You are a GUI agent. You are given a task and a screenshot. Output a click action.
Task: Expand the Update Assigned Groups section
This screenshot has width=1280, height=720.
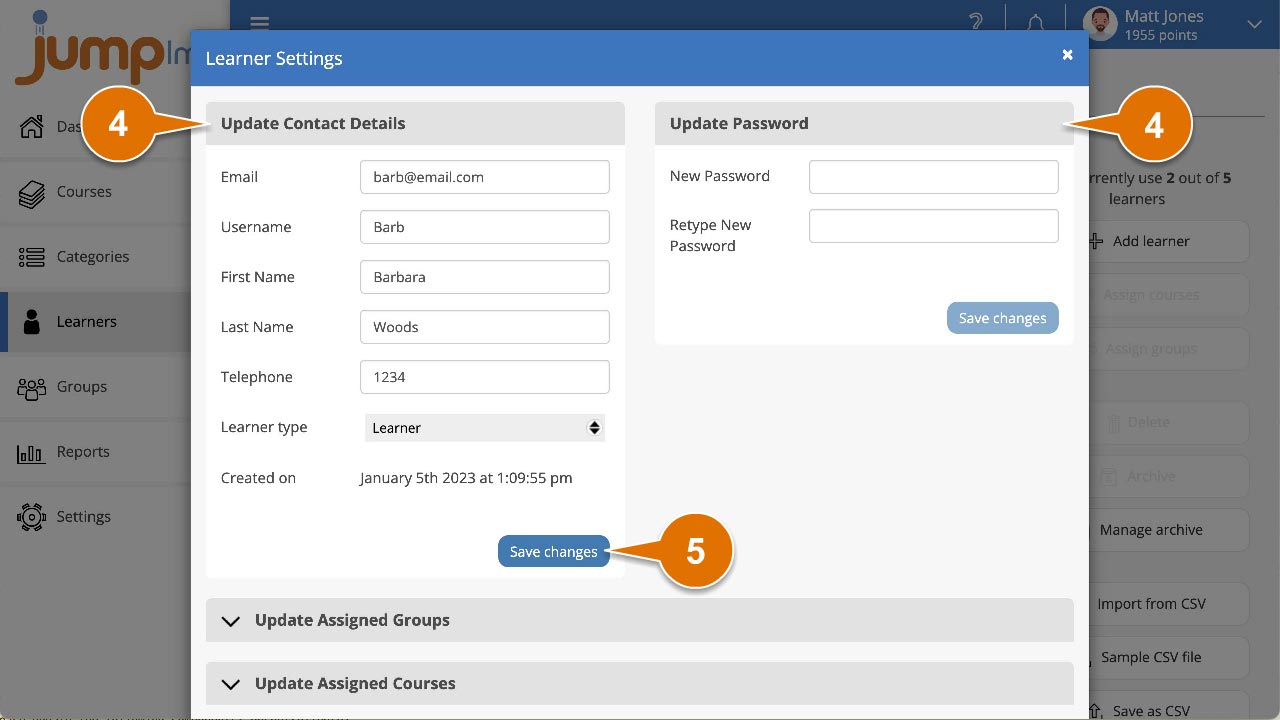(640, 620)
